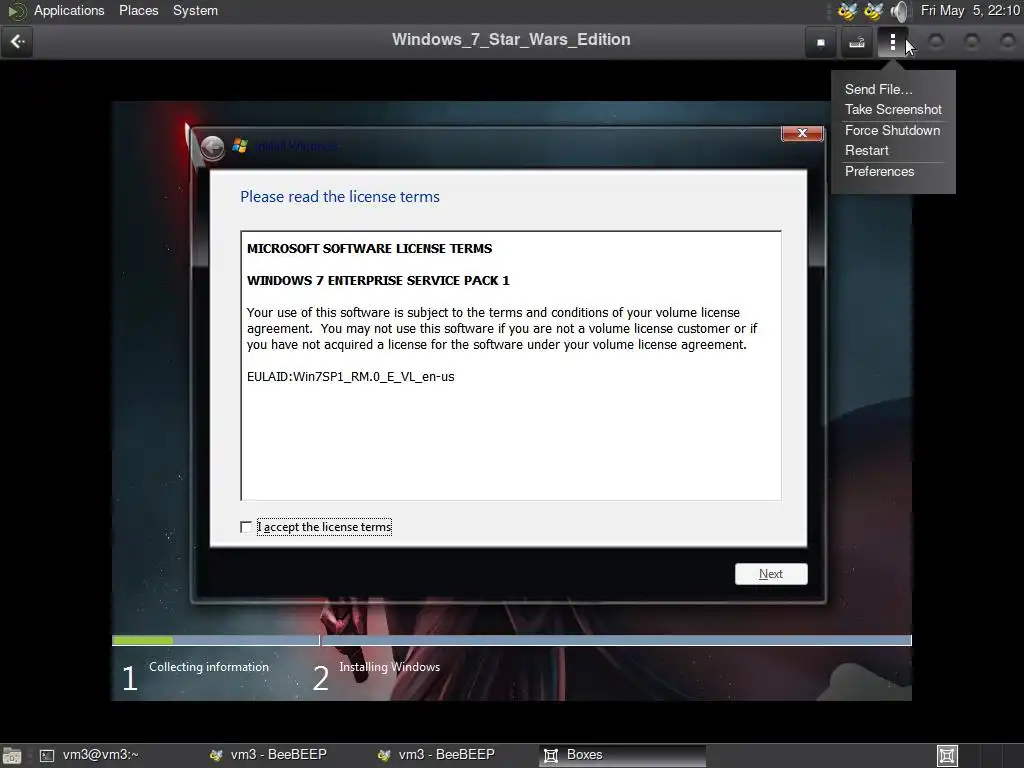
Task: Switch to vm3@vm3:~ terminal in taskbar
Action: click(89, 755)
